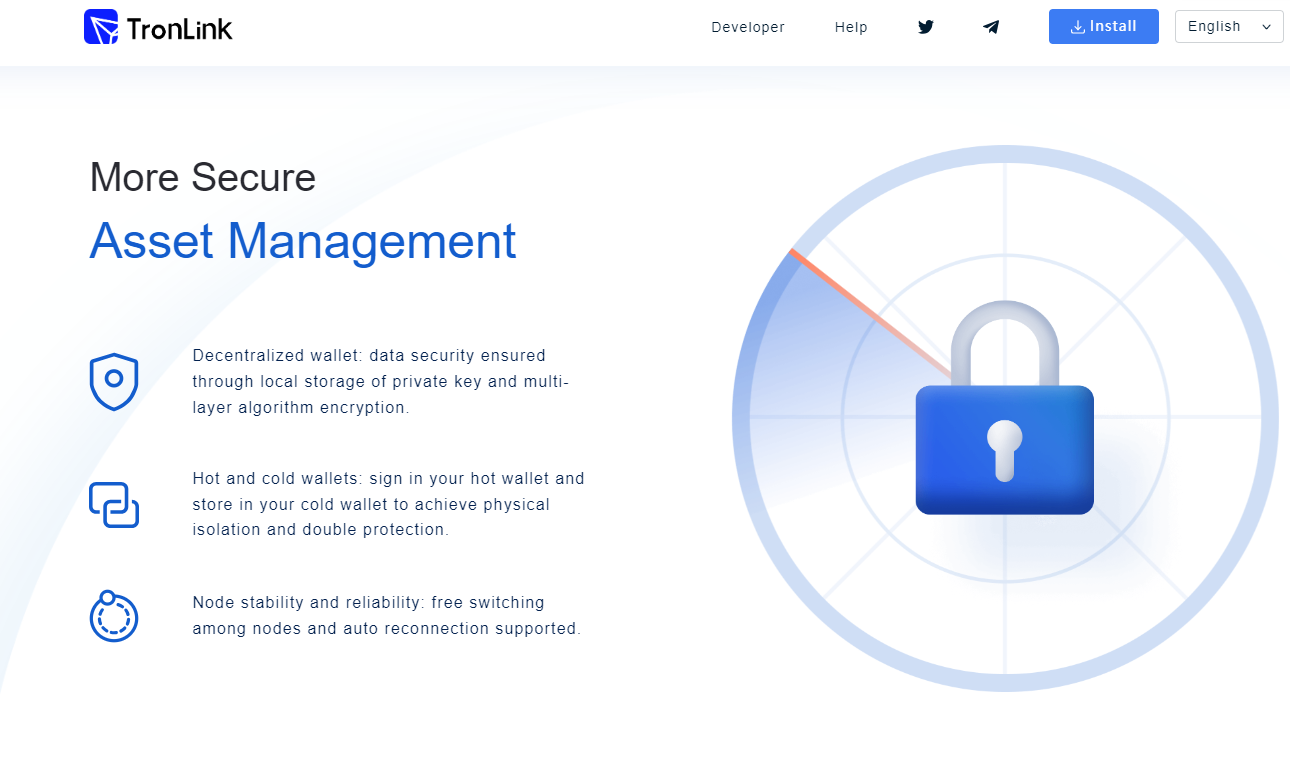Click the overlapping squares hot/cold wallet icon
The width and height of the screenshot is (1290, 768).
(114, 504)
